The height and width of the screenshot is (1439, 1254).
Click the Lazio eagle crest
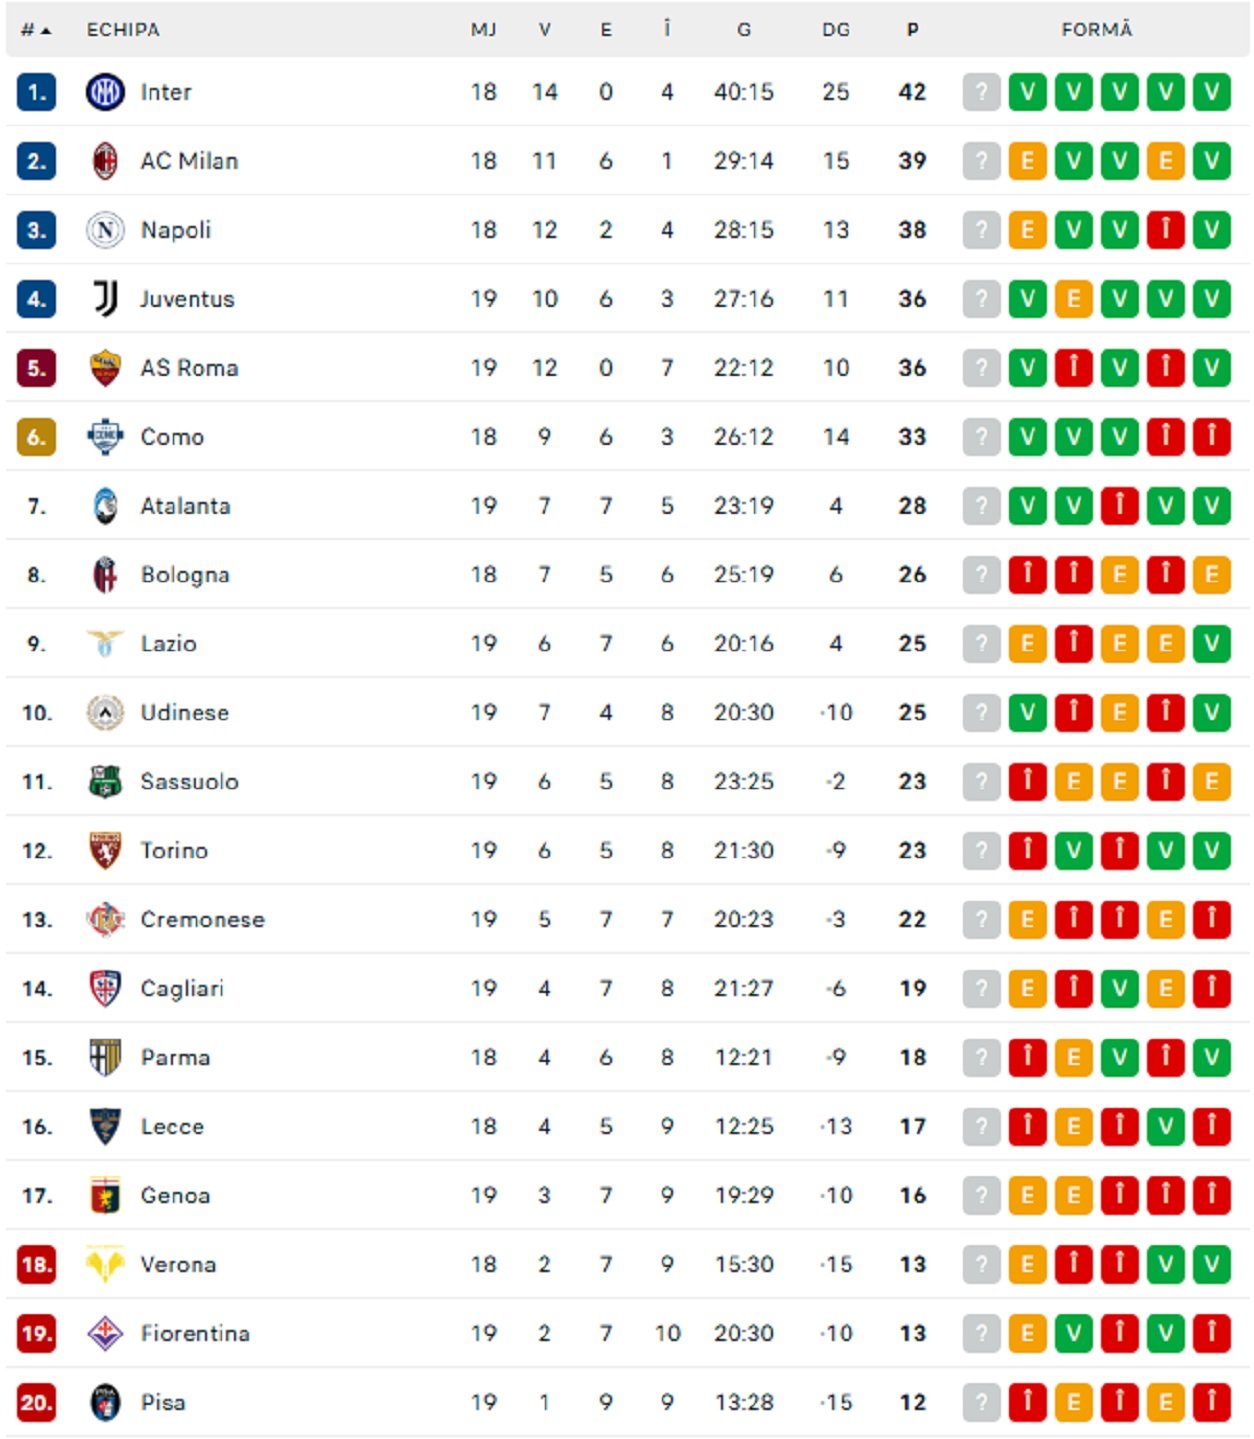[105, 644]
